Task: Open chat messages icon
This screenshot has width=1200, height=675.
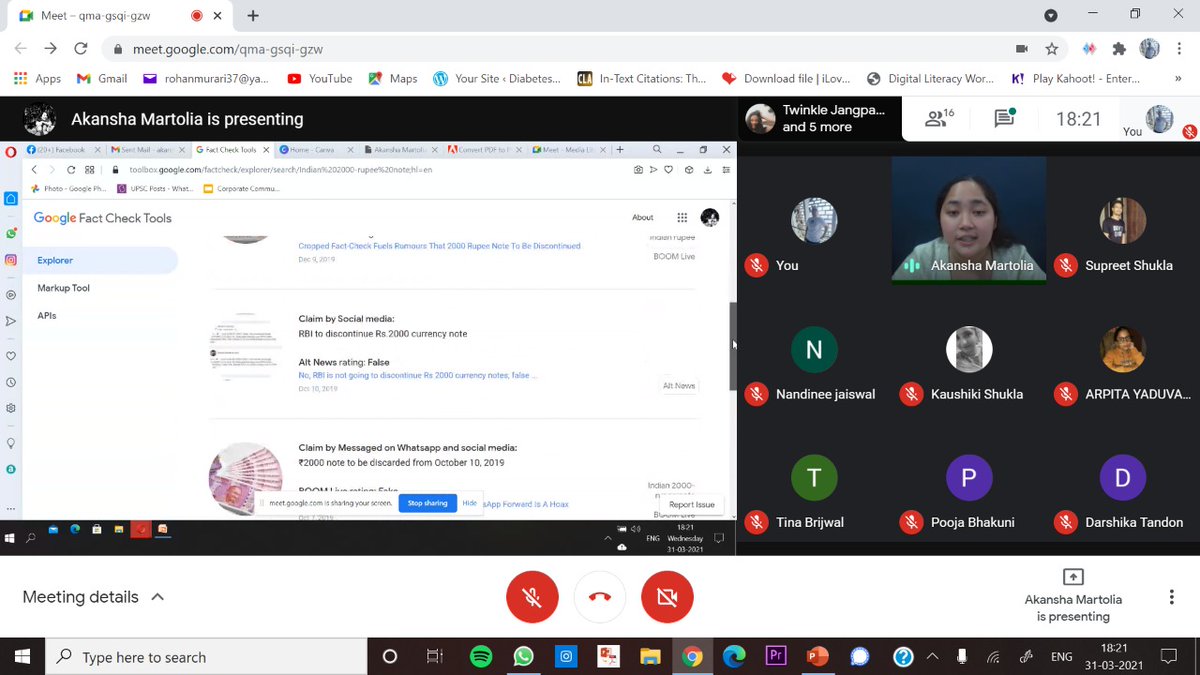Action: tap(1005, 119)
